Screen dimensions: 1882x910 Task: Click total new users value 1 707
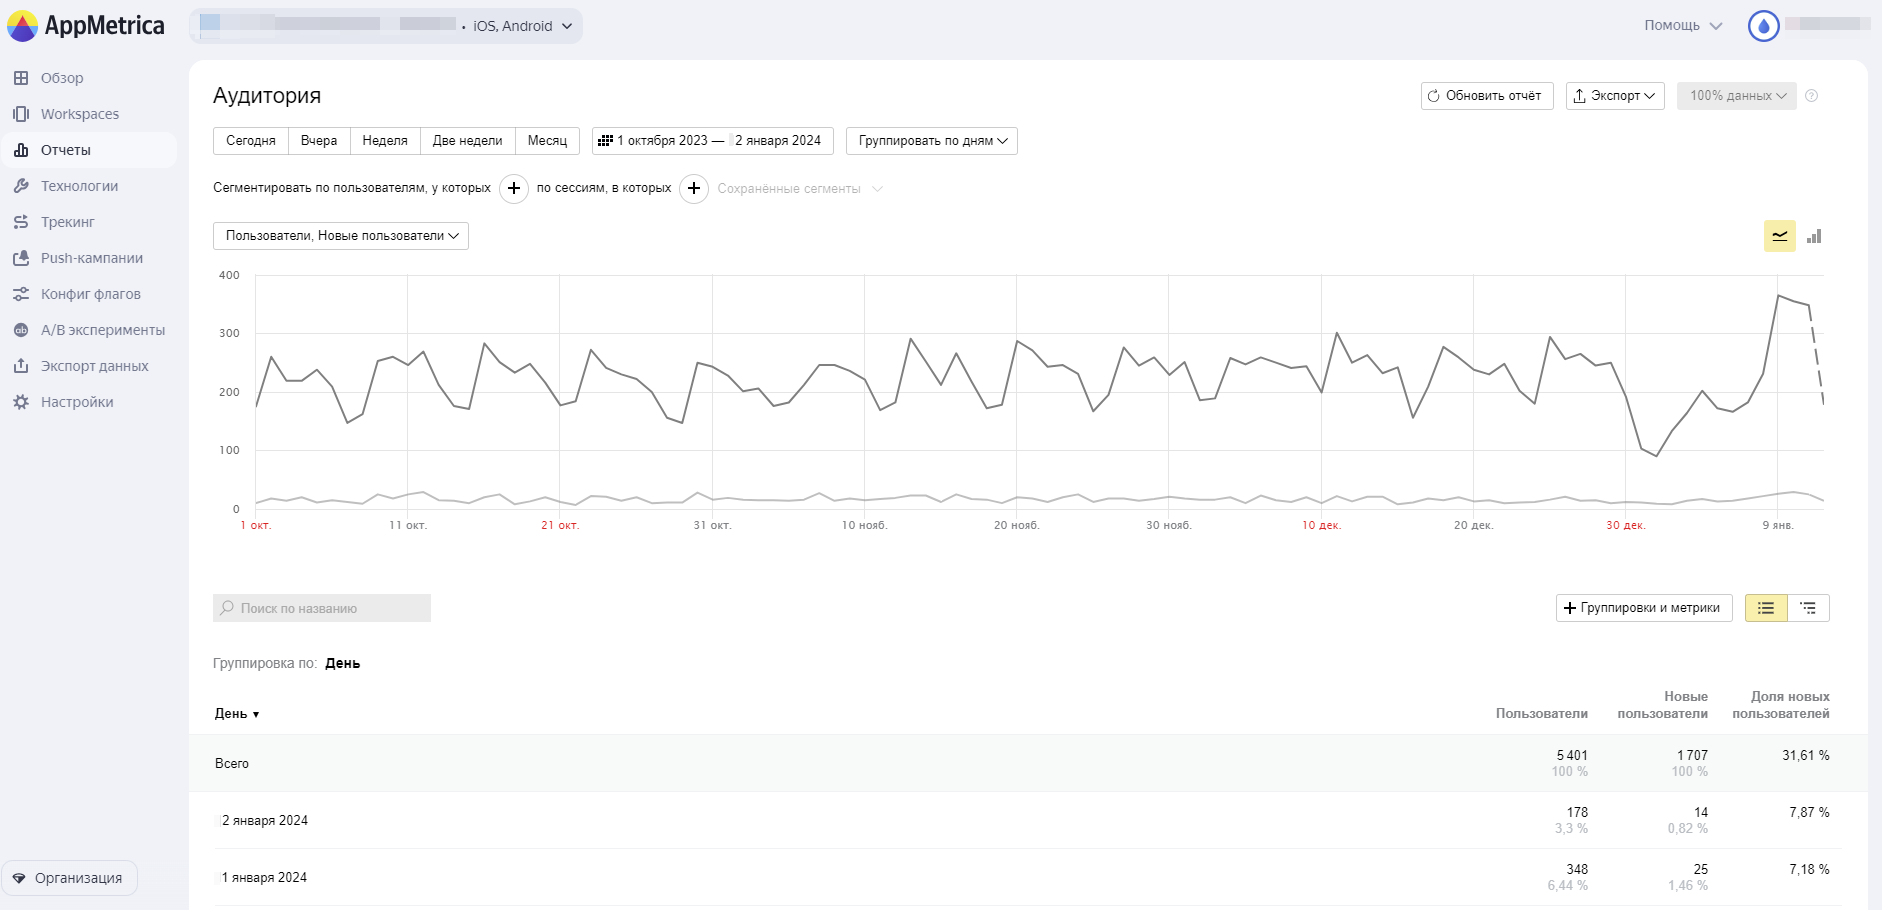1693,755
